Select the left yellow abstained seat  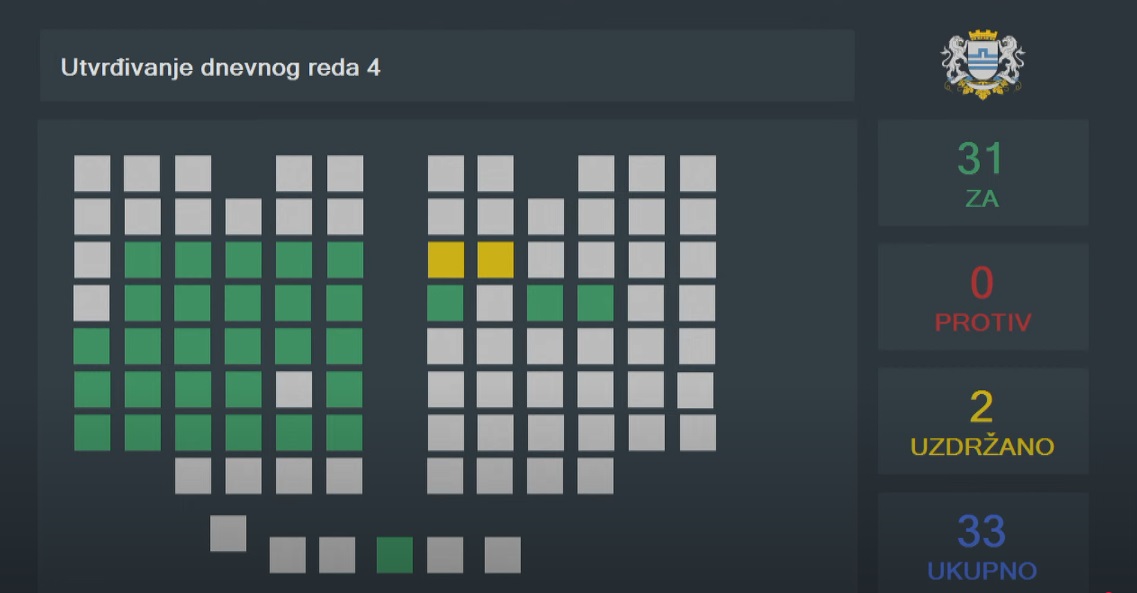coord(445,260)
